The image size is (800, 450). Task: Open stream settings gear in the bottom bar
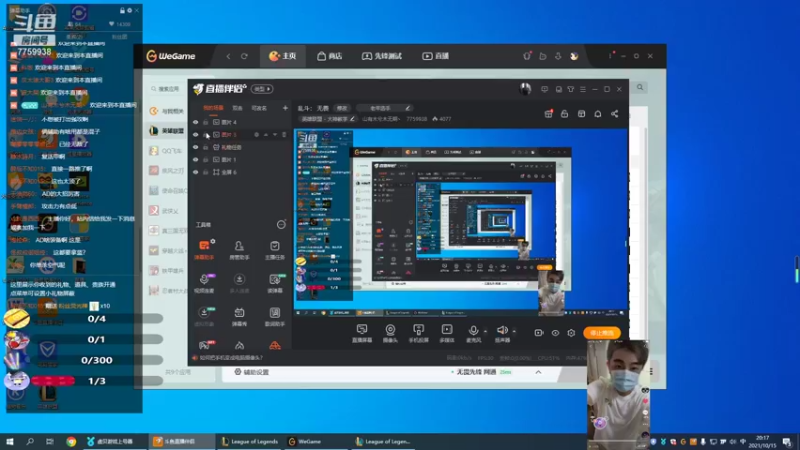pos(571,333)
